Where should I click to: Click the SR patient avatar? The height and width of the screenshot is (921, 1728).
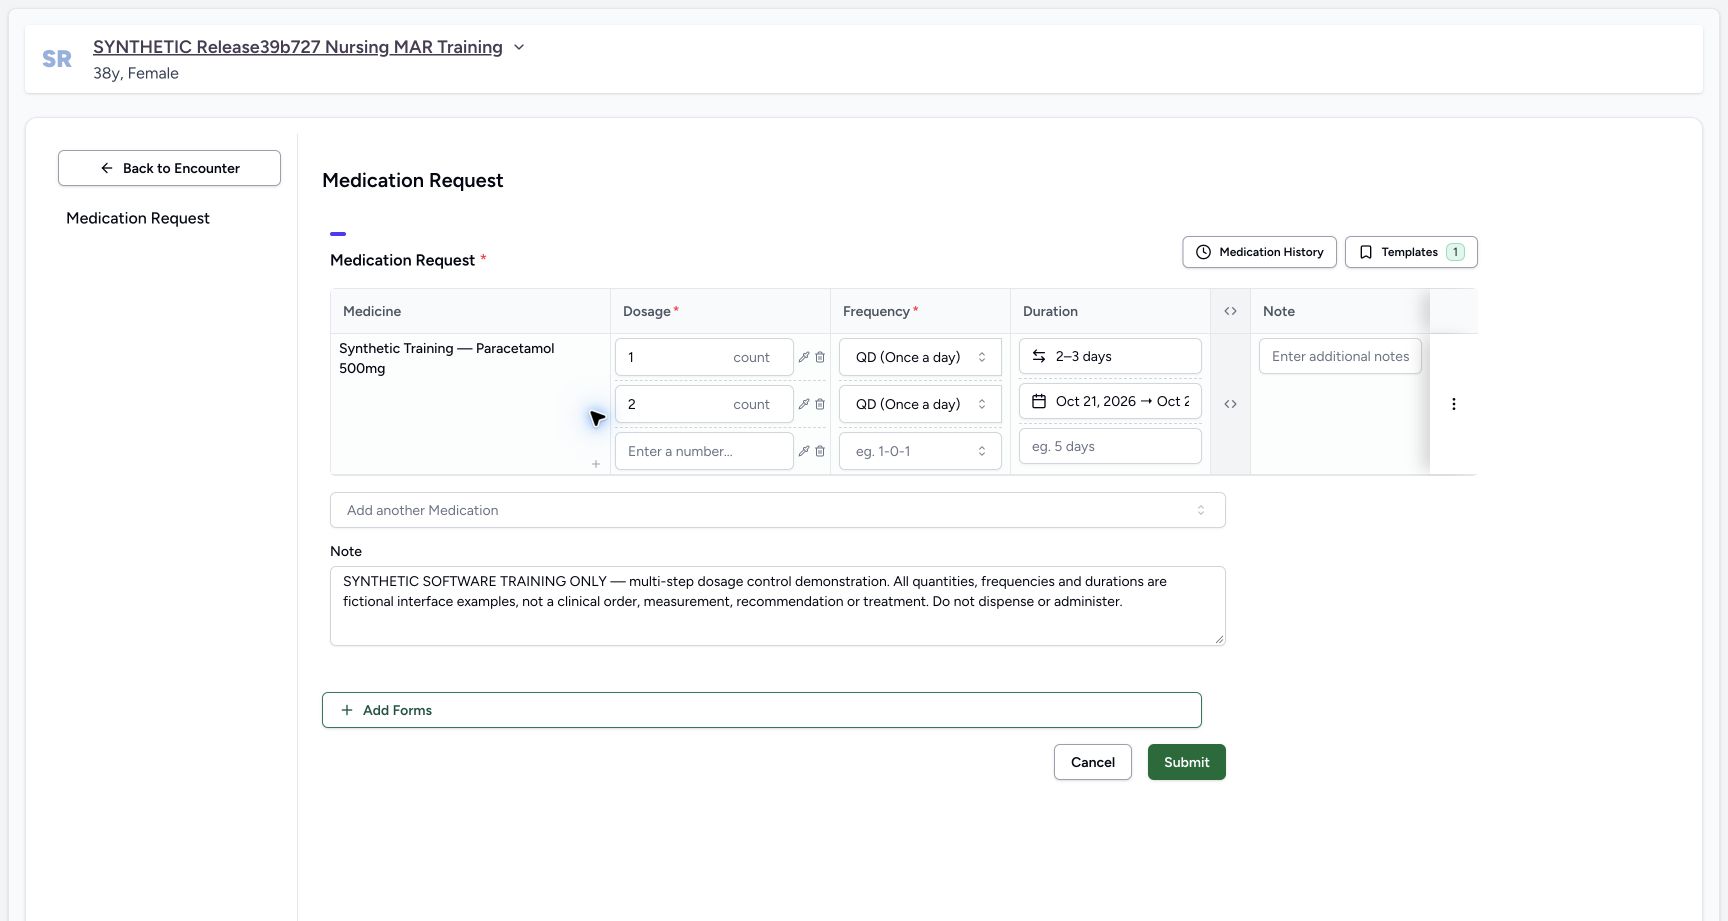(57, 59)
